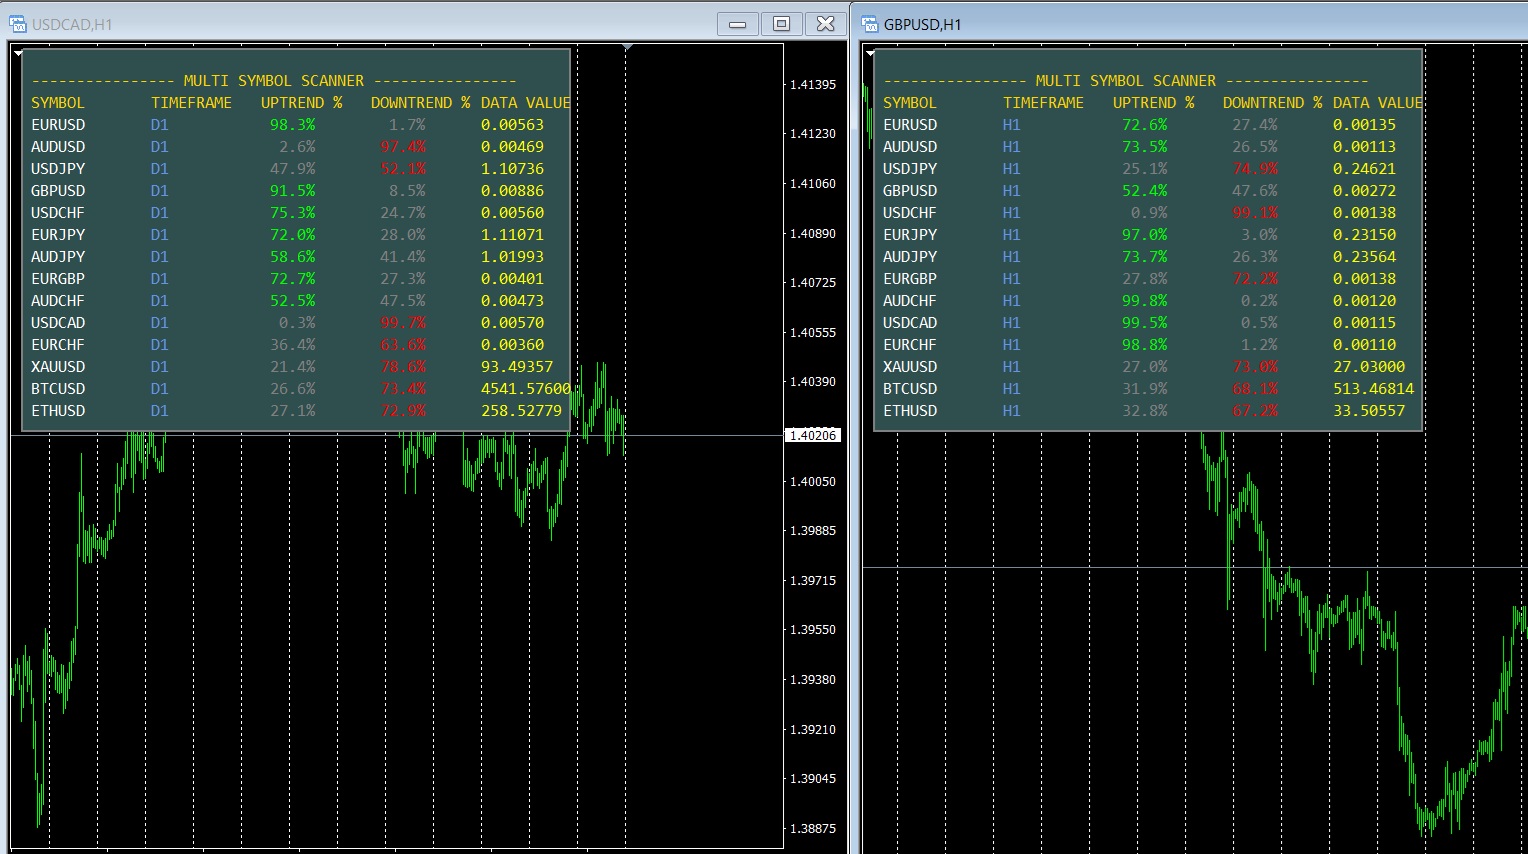1528x854 pixels.
Task: Click white corner arrow in USDCAD chart
Action: (17, 53)
